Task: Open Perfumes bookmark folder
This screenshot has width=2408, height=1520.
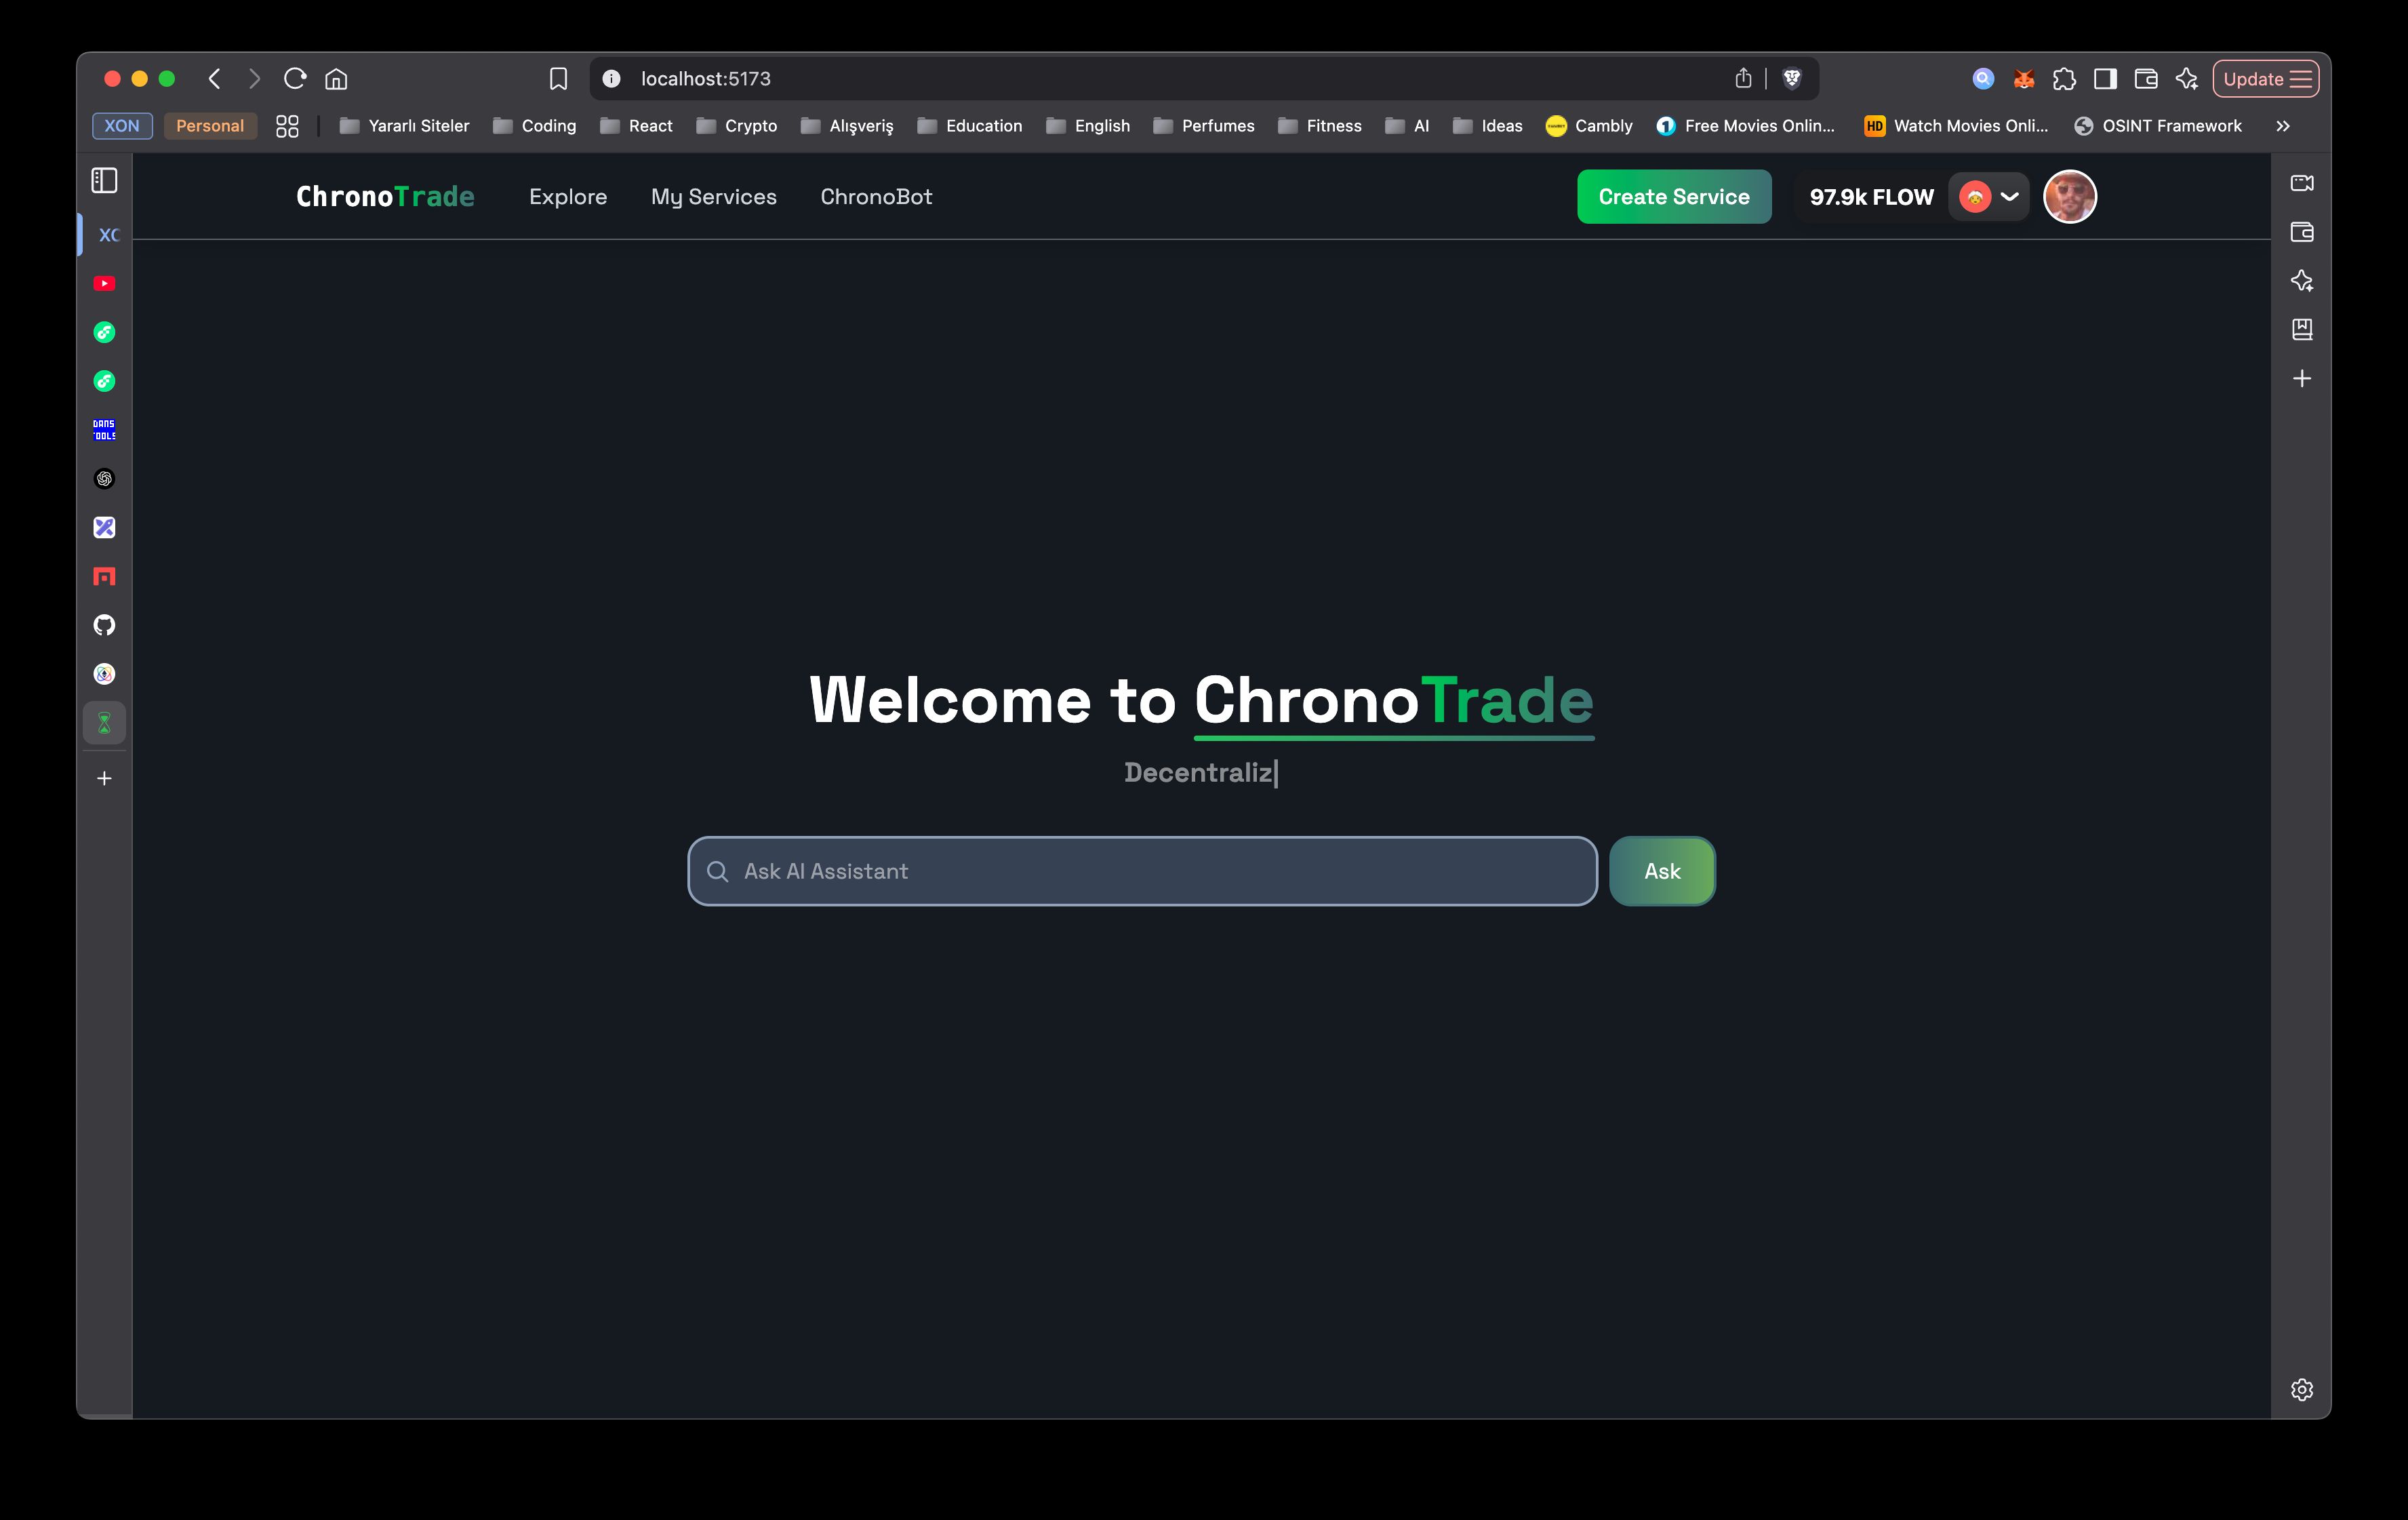Action: click(1204, 126)
